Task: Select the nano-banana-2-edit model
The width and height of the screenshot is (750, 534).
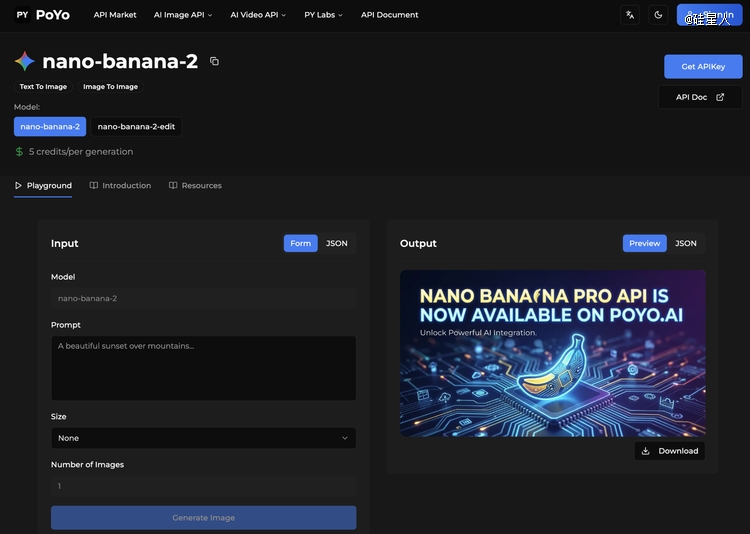Action: 137,127
